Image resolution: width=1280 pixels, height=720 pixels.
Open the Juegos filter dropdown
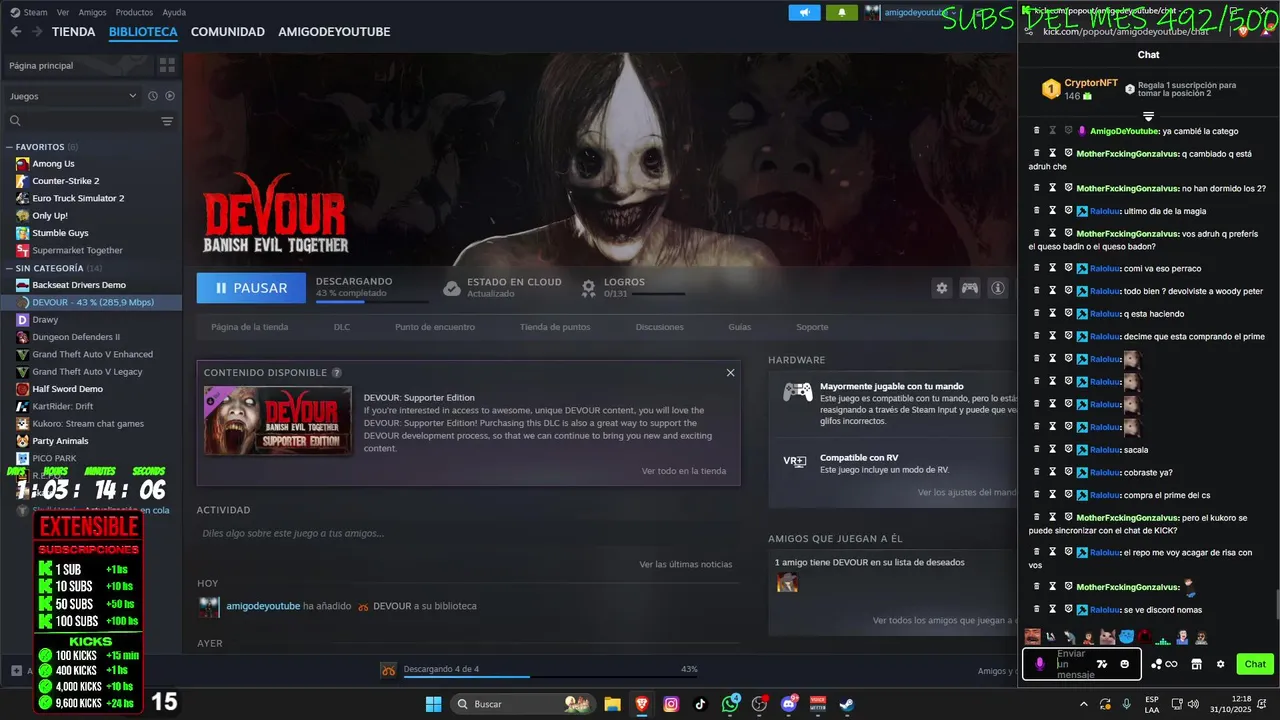point(73,96)
